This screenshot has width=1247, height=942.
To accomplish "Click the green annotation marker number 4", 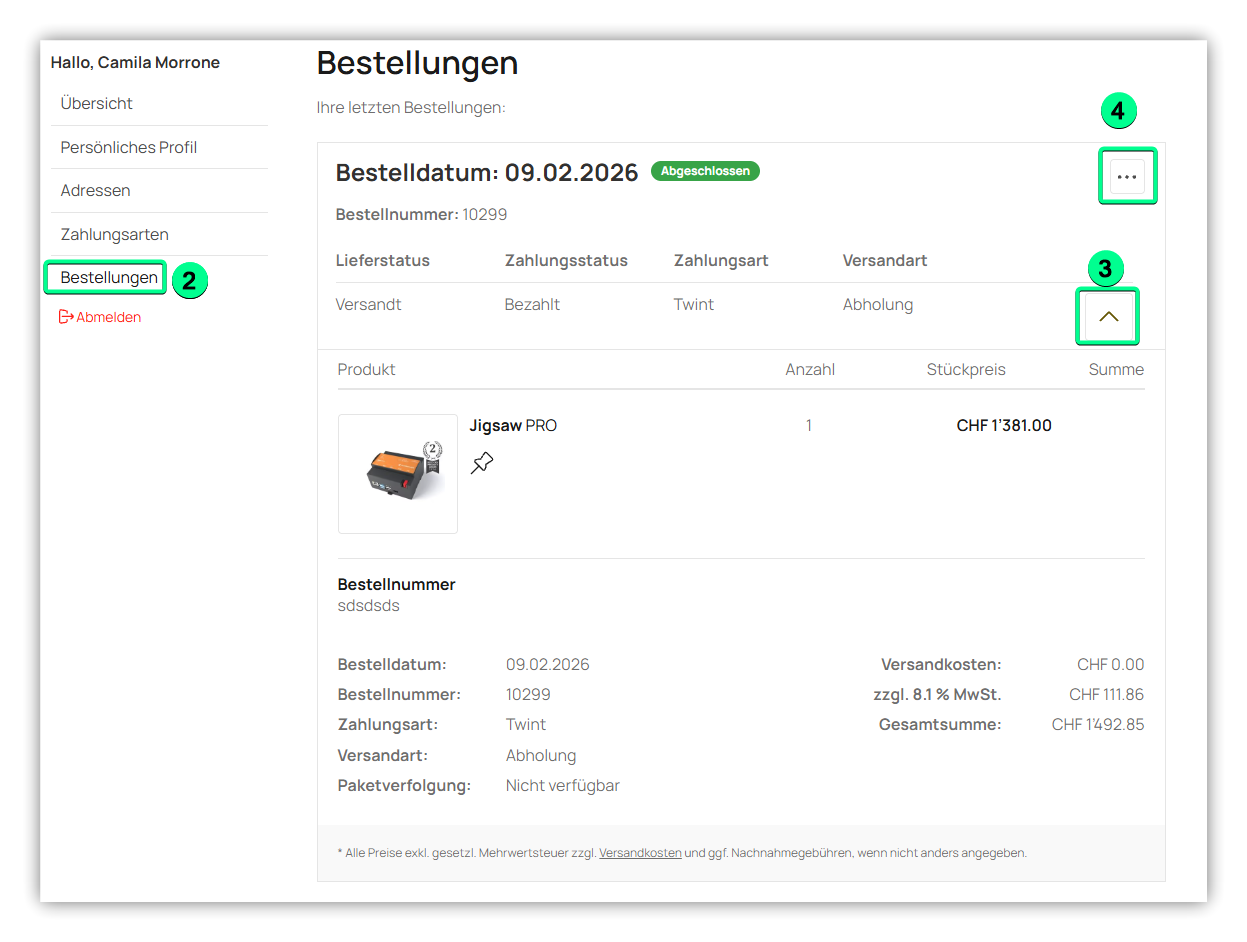I will (x=1118, y=111).
